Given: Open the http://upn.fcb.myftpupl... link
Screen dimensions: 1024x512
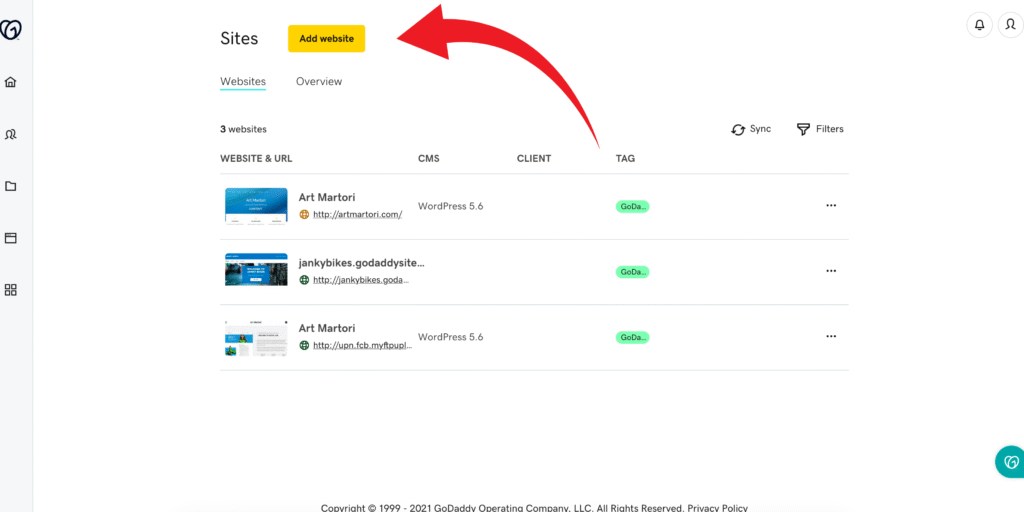Looking at the screenshot, I should pyautogui.click(x=362, y=345).
